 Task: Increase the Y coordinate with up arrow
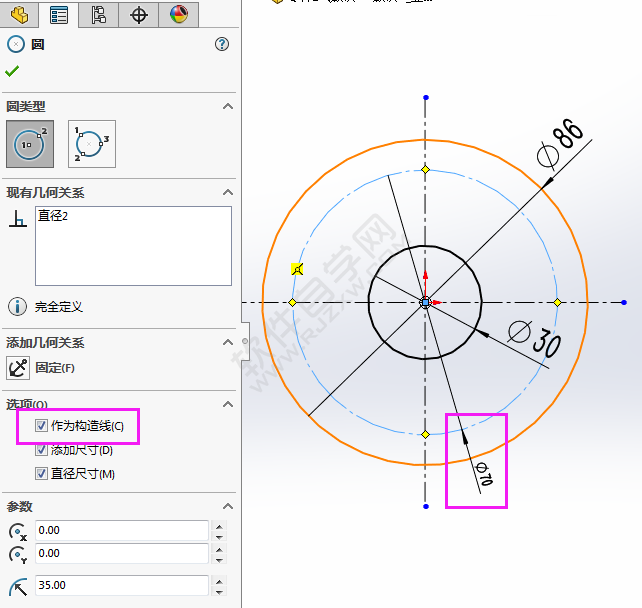click(x=219, y=549)
